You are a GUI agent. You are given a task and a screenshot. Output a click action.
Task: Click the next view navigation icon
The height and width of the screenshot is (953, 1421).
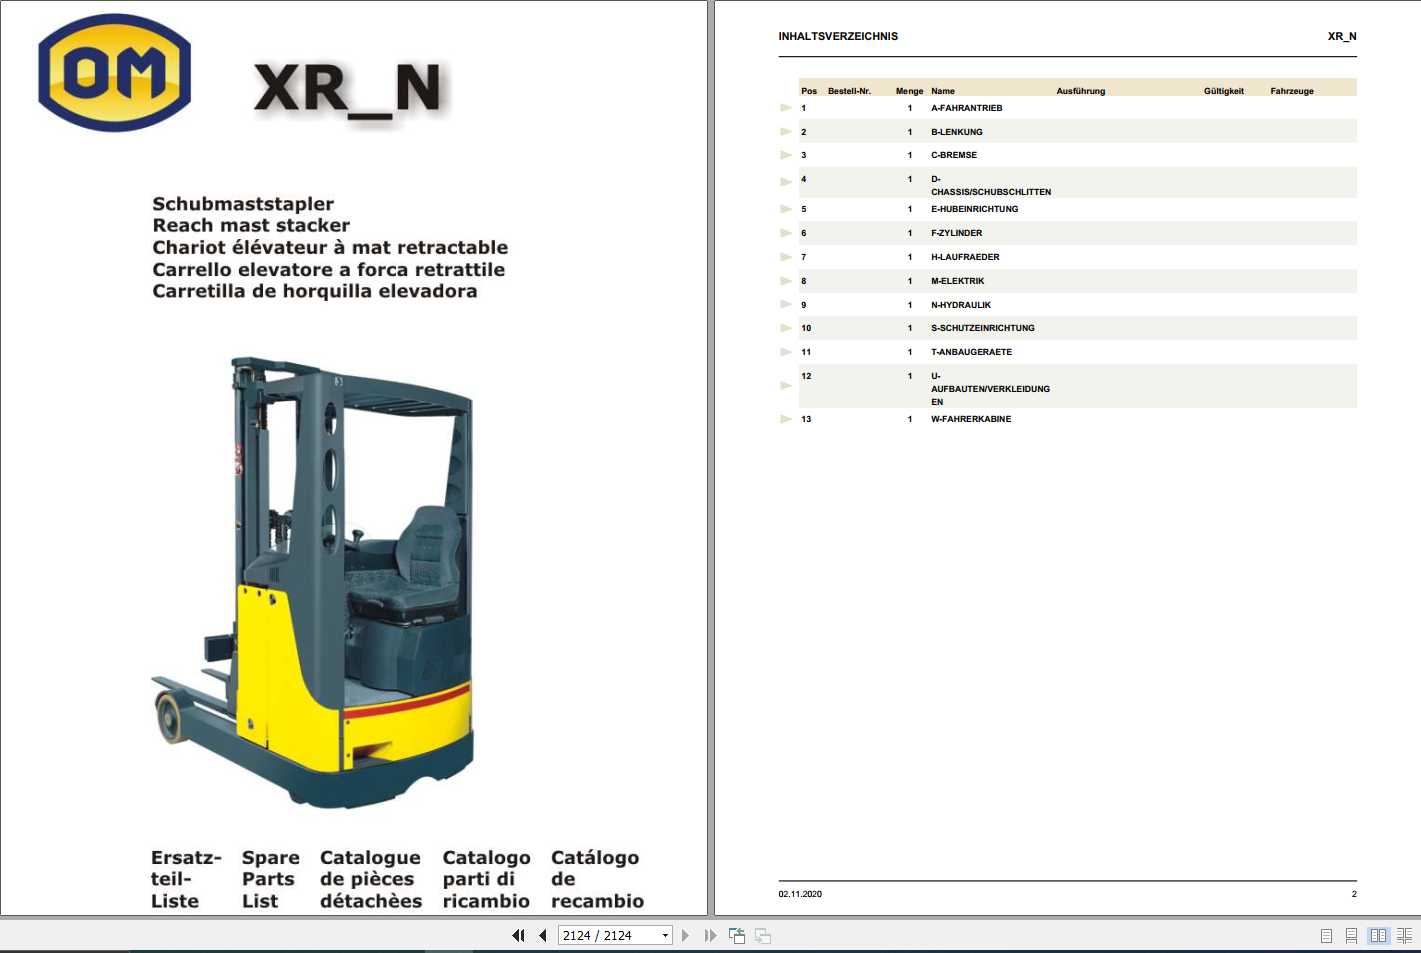(763, 936)
